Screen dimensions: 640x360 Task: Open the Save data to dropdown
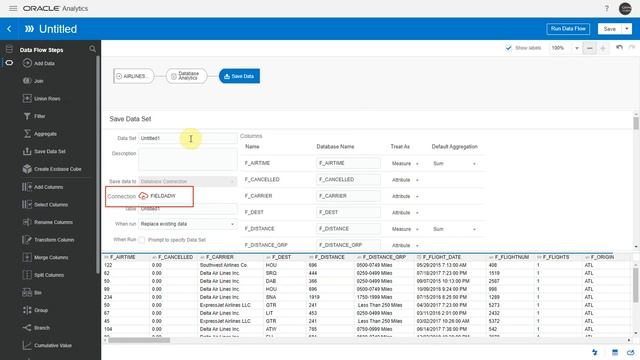click(x=187, y=181)
